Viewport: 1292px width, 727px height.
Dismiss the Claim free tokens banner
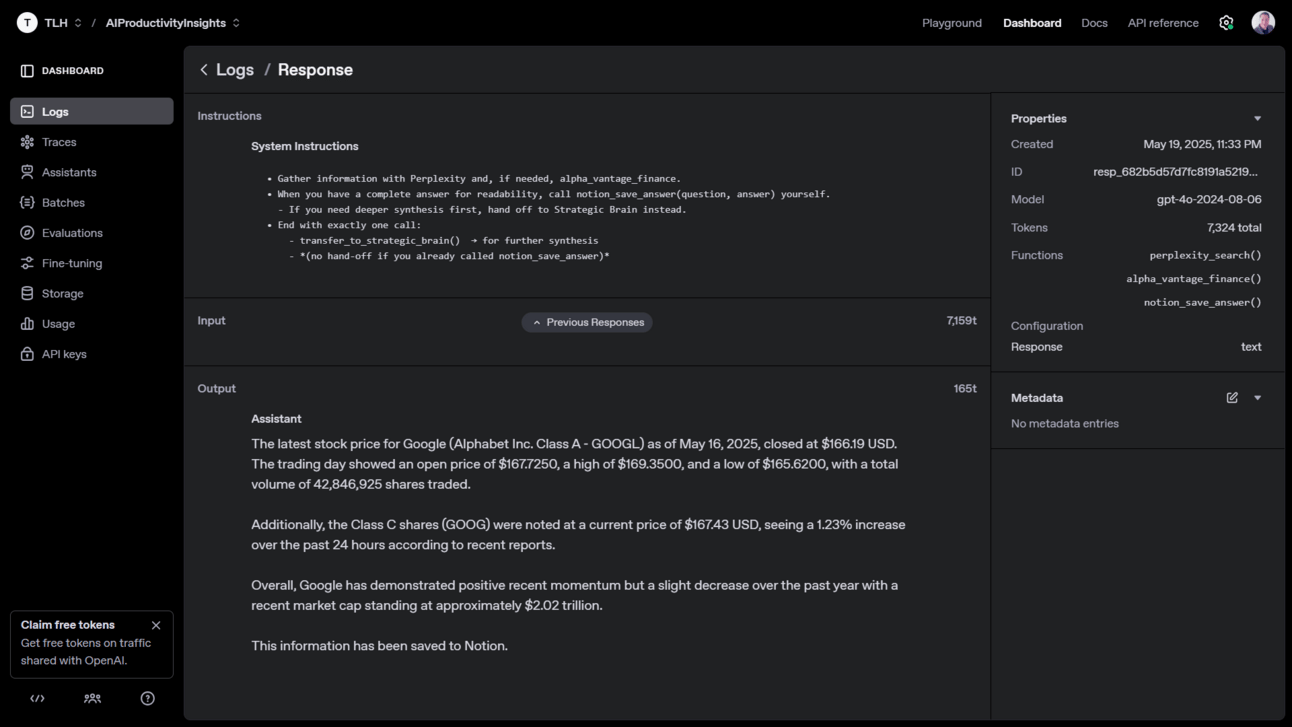[156, 625]
